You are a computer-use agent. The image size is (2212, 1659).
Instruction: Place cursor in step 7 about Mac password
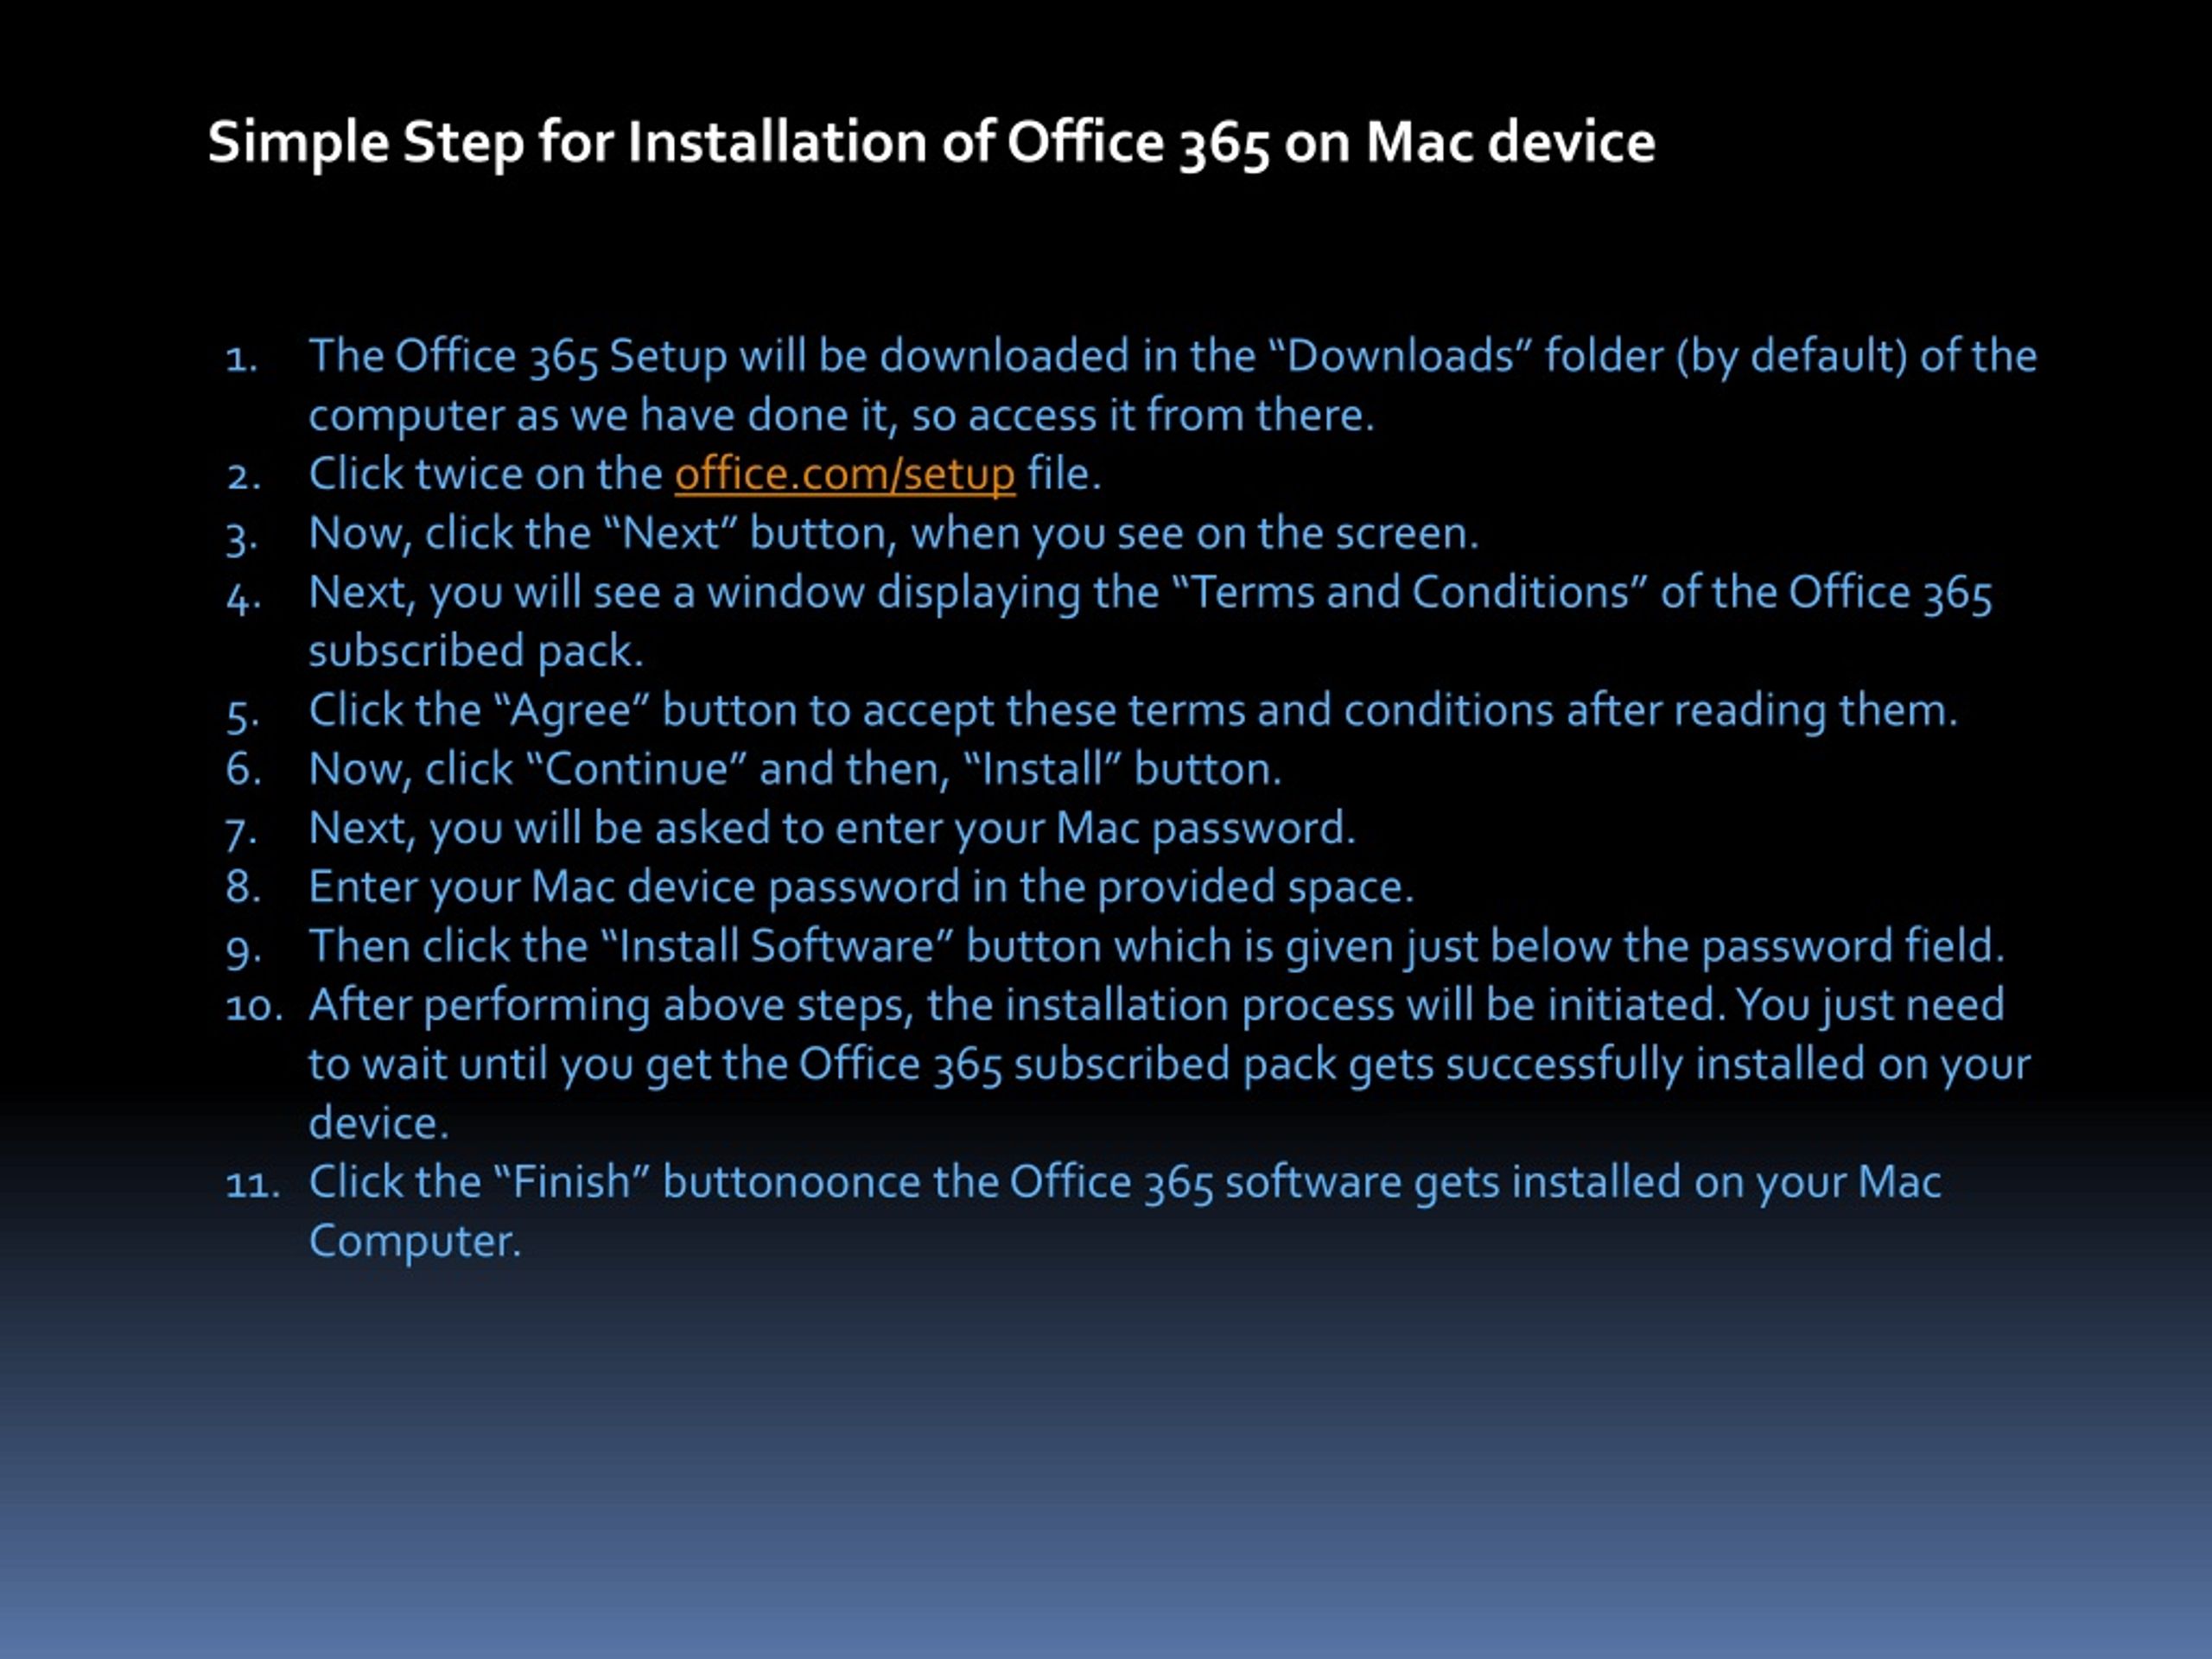pos(832,829)
